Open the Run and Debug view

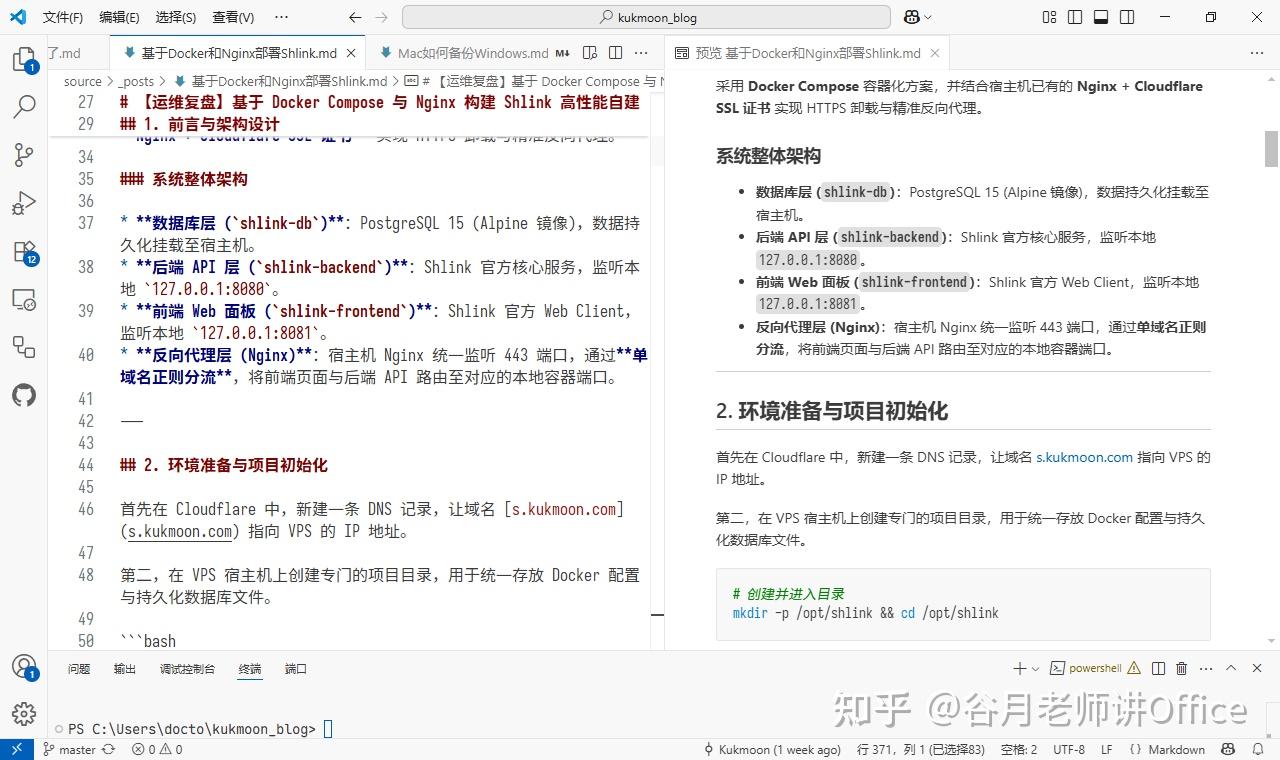coord(24,203)
